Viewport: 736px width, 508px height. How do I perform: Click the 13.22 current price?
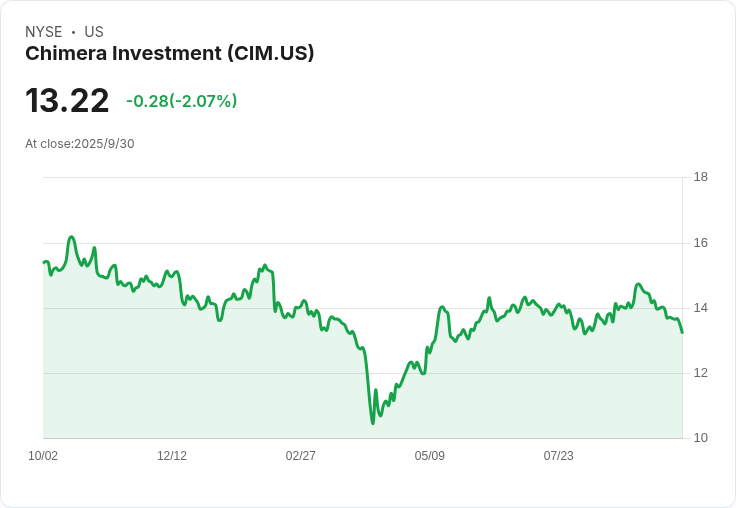click(67, 101)
